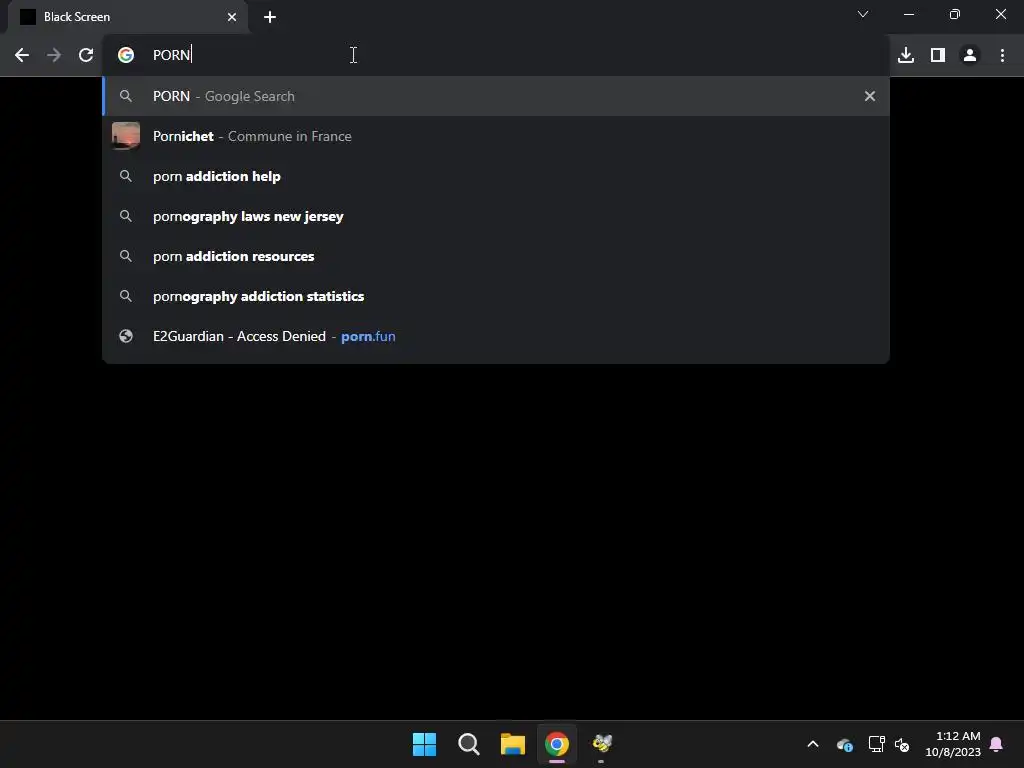
Task: Click the forward navigation arrow
Action: 54,56
